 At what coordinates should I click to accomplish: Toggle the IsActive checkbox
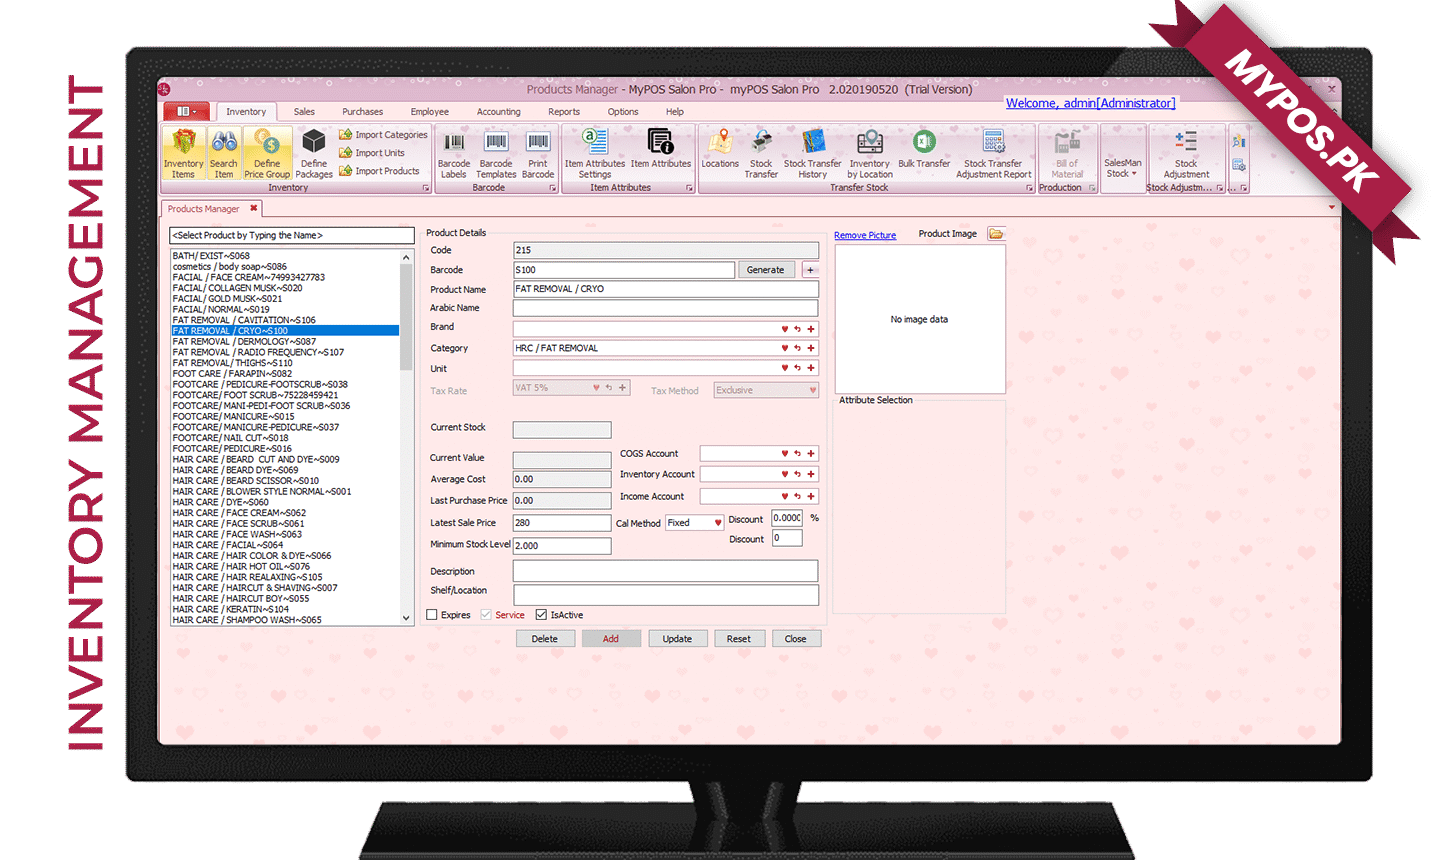541,615
